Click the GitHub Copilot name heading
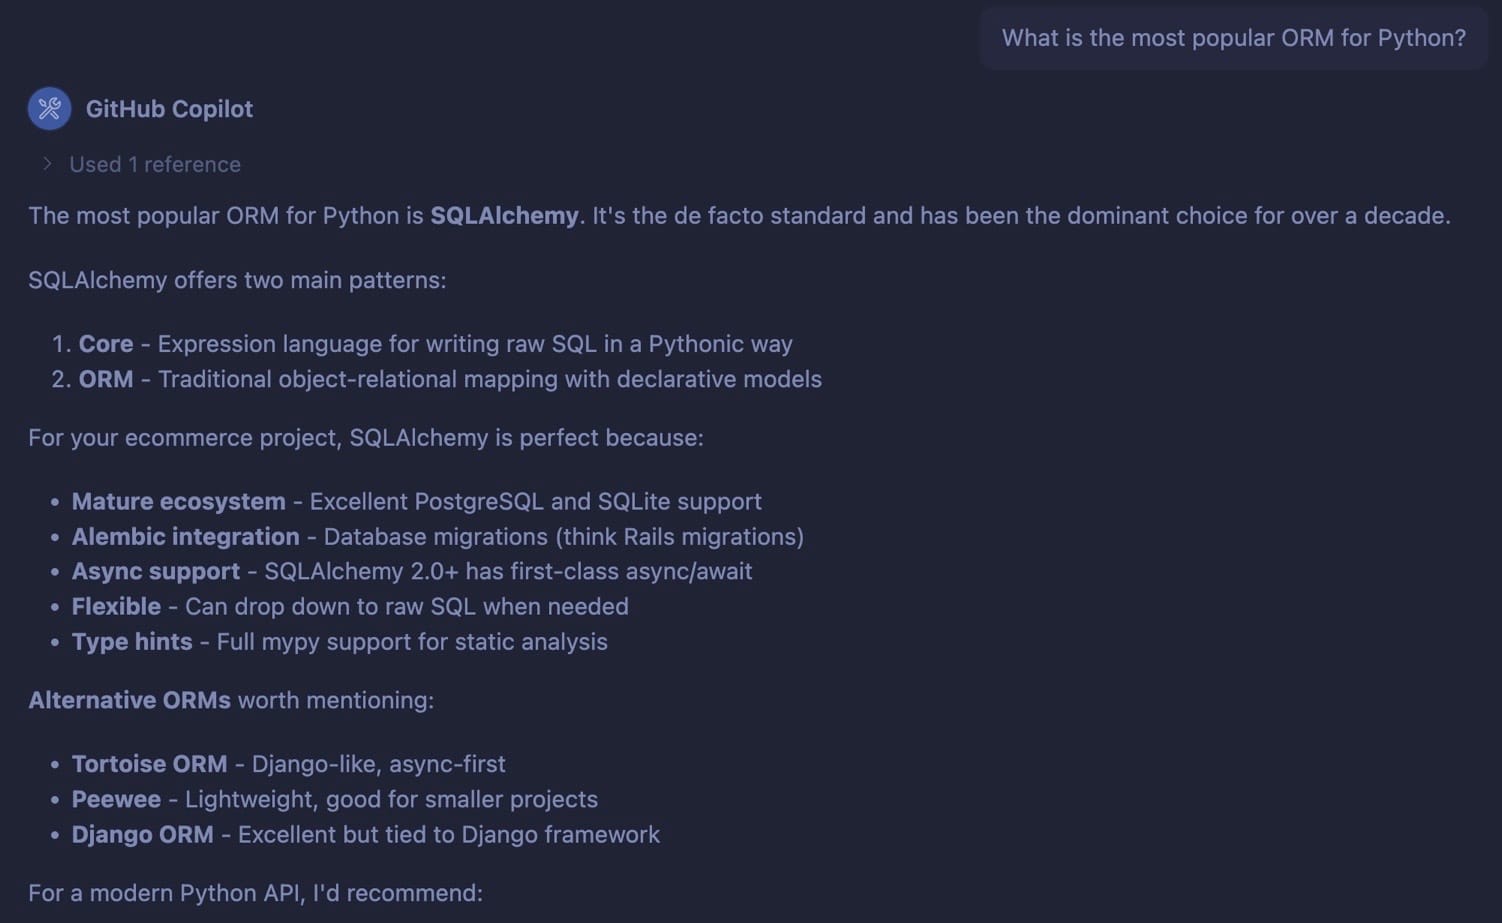The height and width of the screenshot is (923, 1502). point(169,109)
